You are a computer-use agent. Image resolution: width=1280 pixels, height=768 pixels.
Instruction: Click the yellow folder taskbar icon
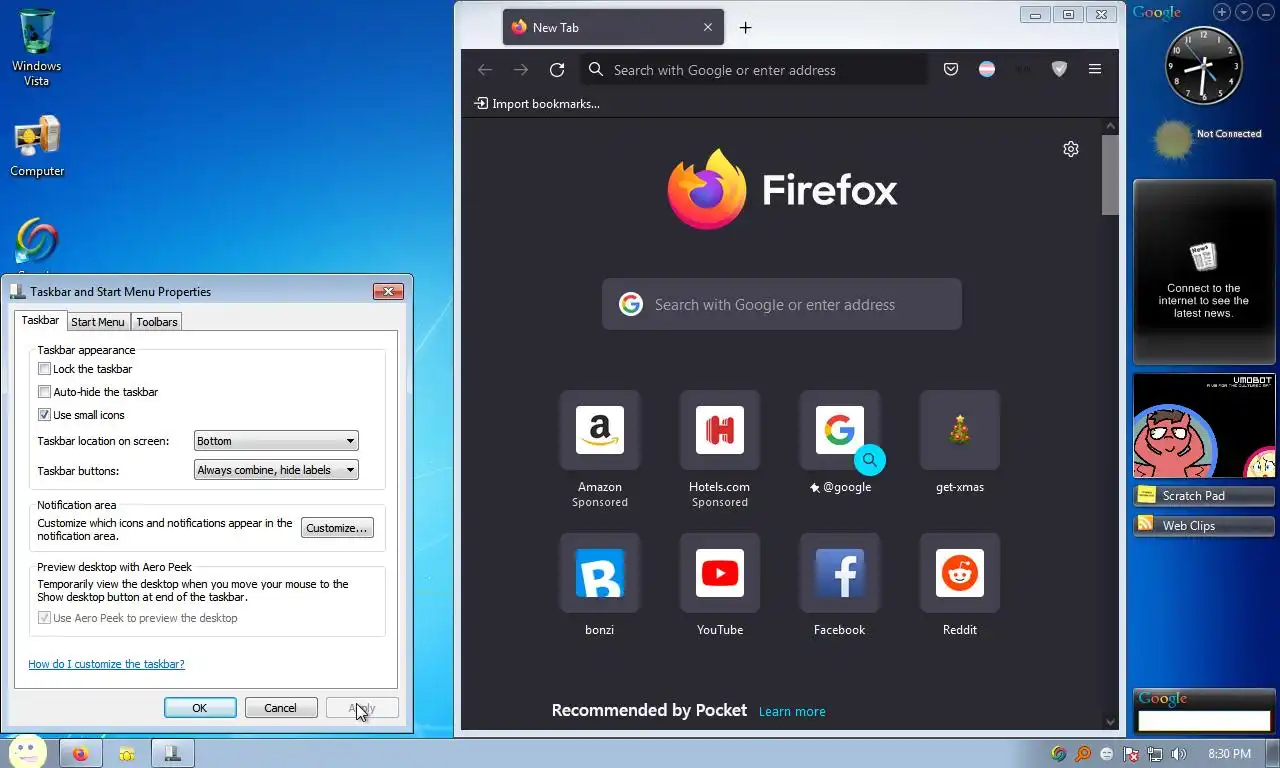point(127,753)
